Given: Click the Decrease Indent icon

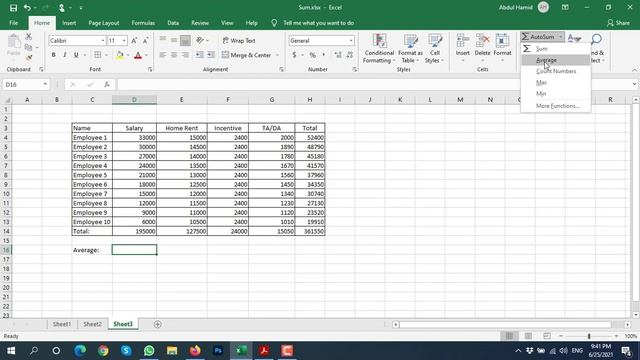Looking at the screenshot, I should pyautogui.click(x=199, y=55).
